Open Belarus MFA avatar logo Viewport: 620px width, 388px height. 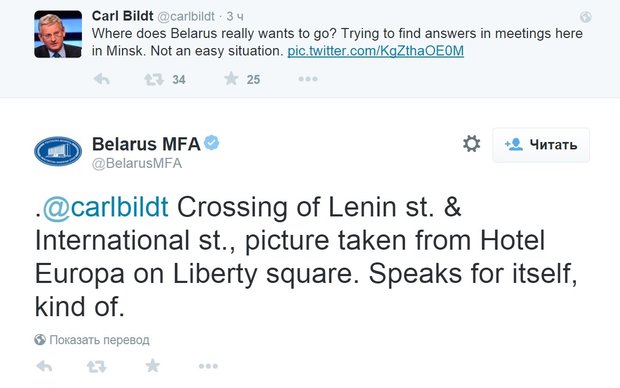click(x=58, y=151)
